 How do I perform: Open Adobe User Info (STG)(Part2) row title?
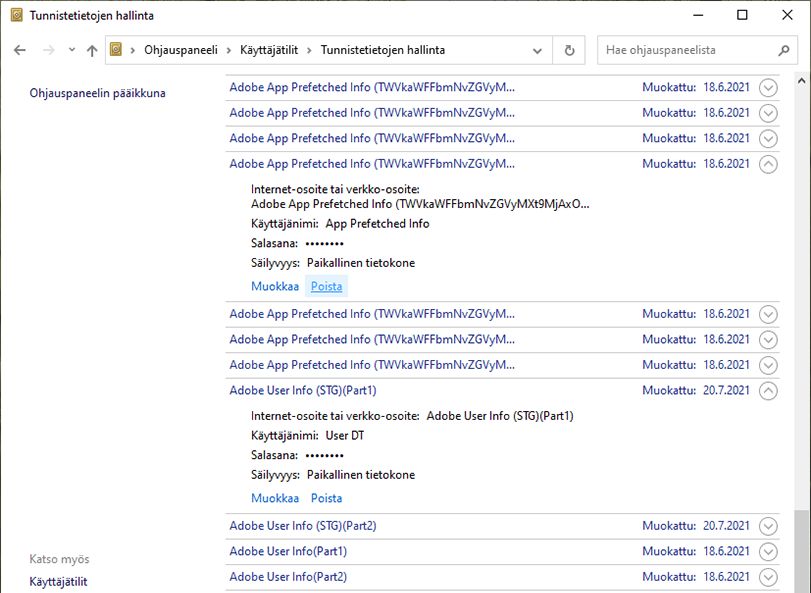click(x=303, y=526)
